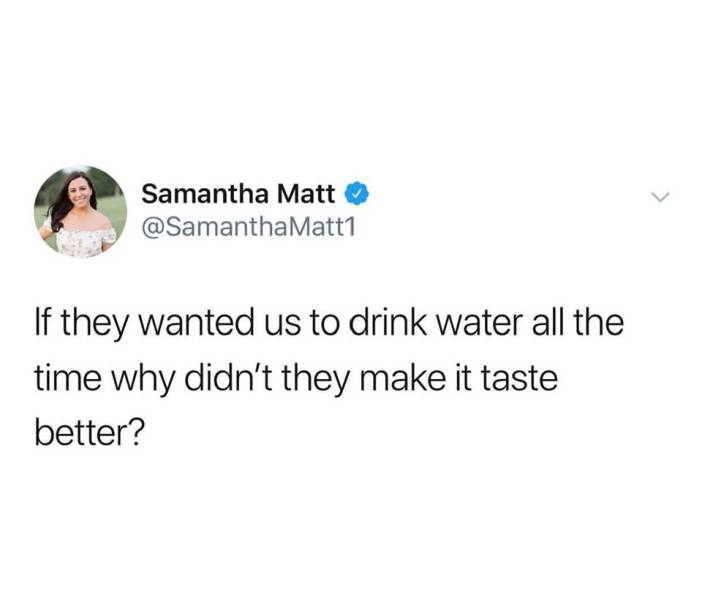Click "Samantha" in the bold display name
Screen dimensions: 702x600
click(x=205, y=193)
